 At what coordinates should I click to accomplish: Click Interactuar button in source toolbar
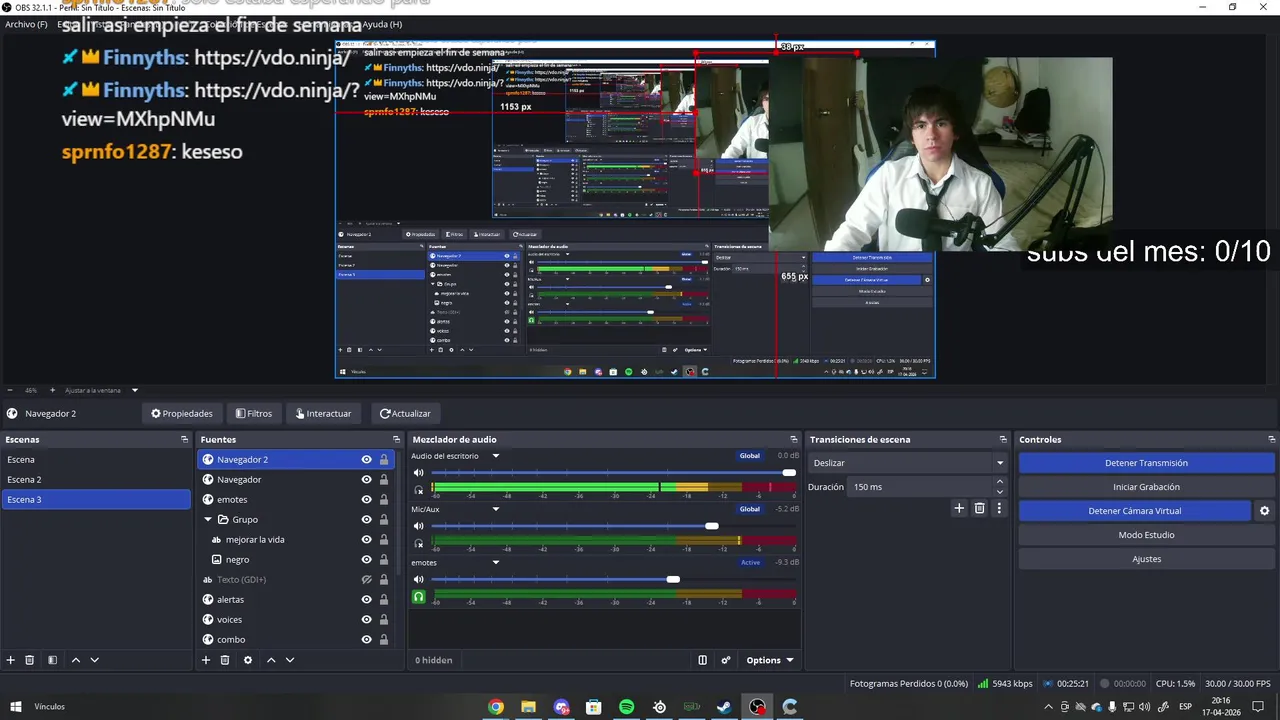pyautogui.click(x=323, y=413)
